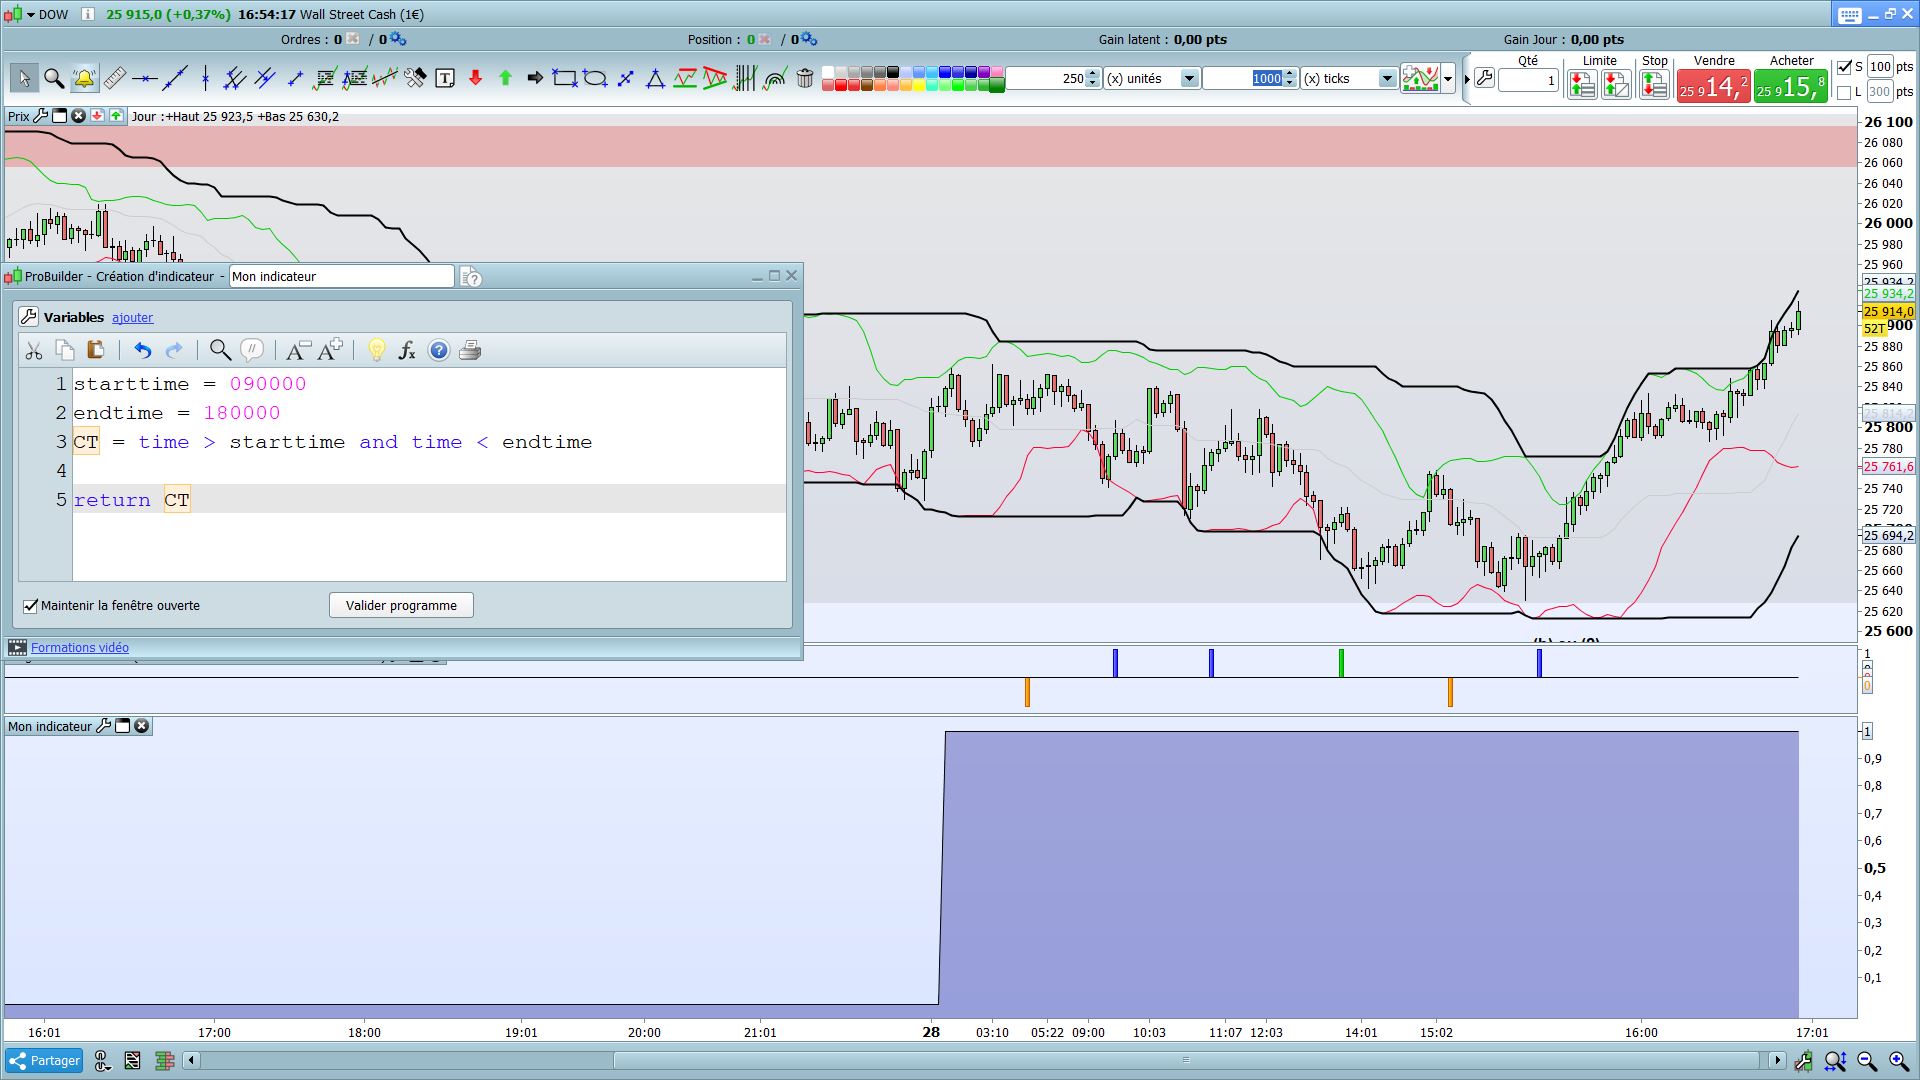
Task: Enable the L limit points checkbox
Action: pos(1845,92)
